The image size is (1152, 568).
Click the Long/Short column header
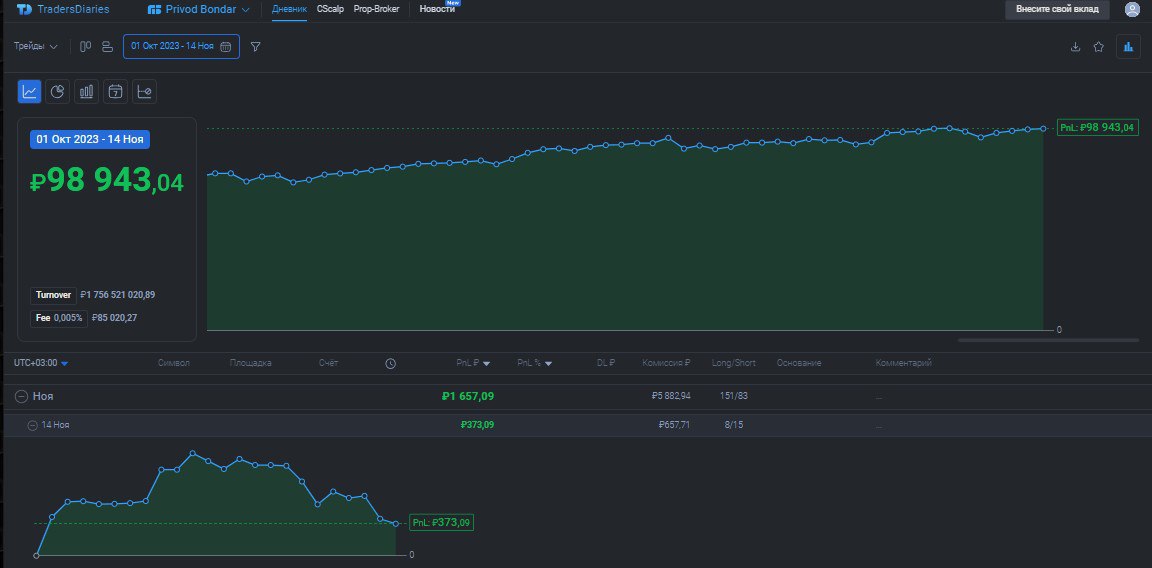click(733, 363)
